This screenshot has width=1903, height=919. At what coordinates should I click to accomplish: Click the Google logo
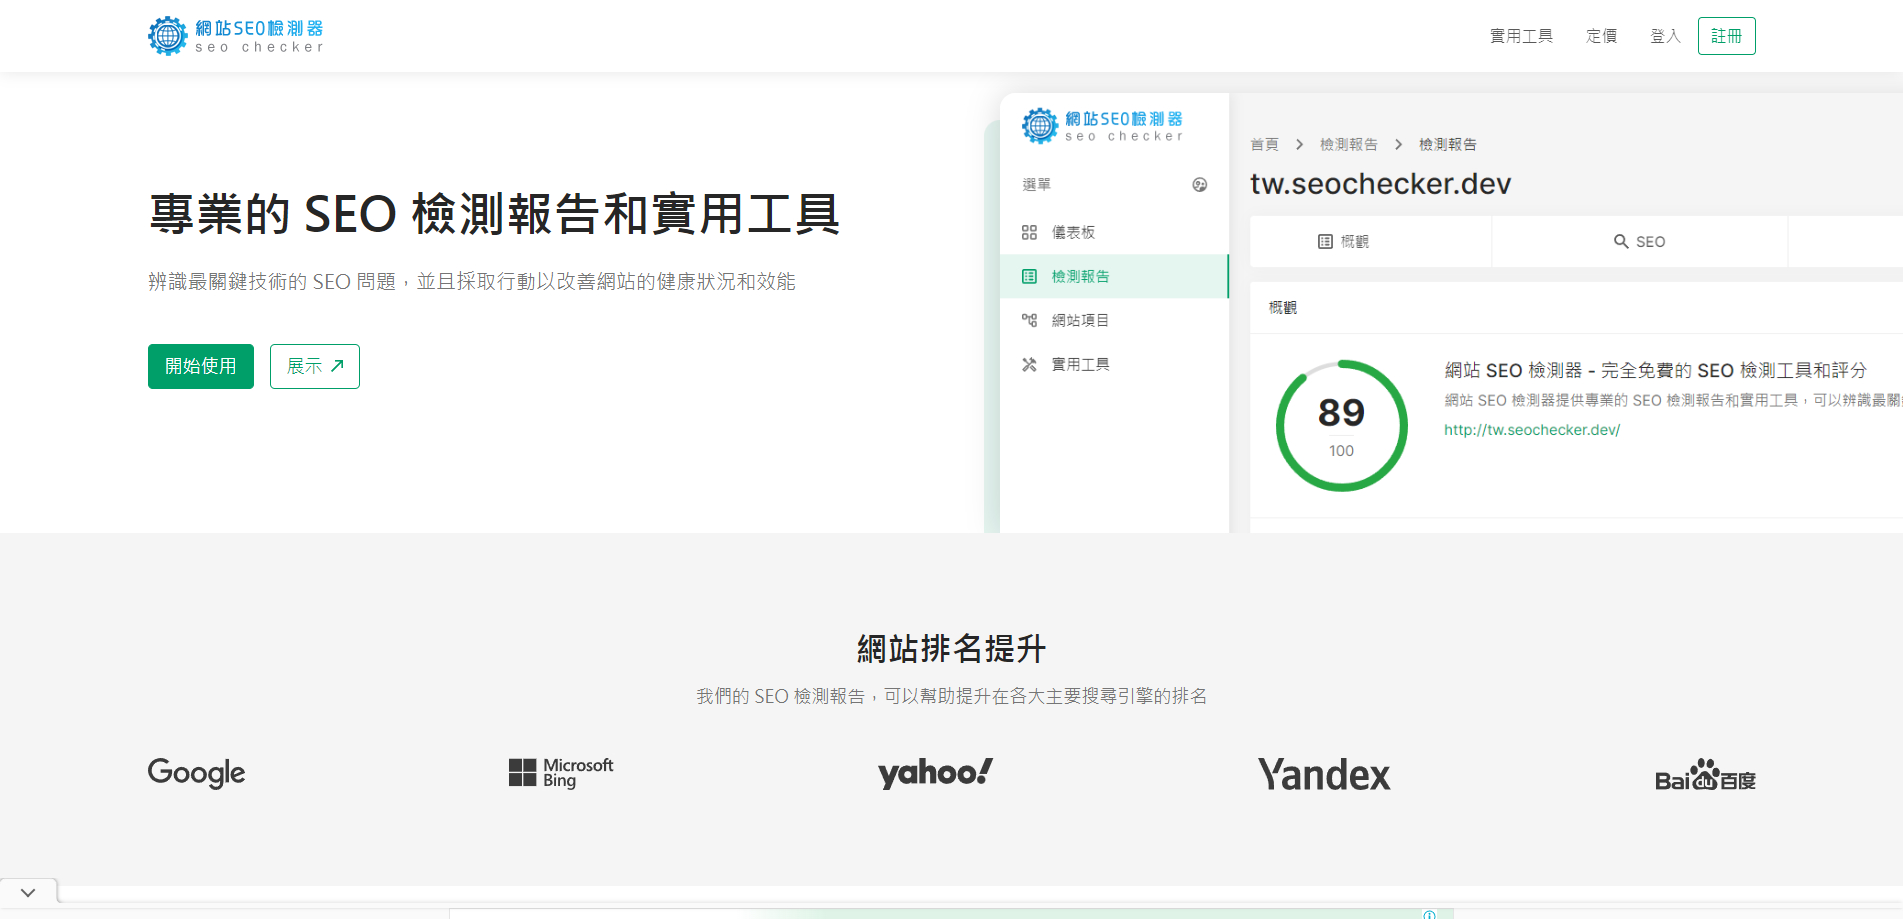tap(196, 773)
